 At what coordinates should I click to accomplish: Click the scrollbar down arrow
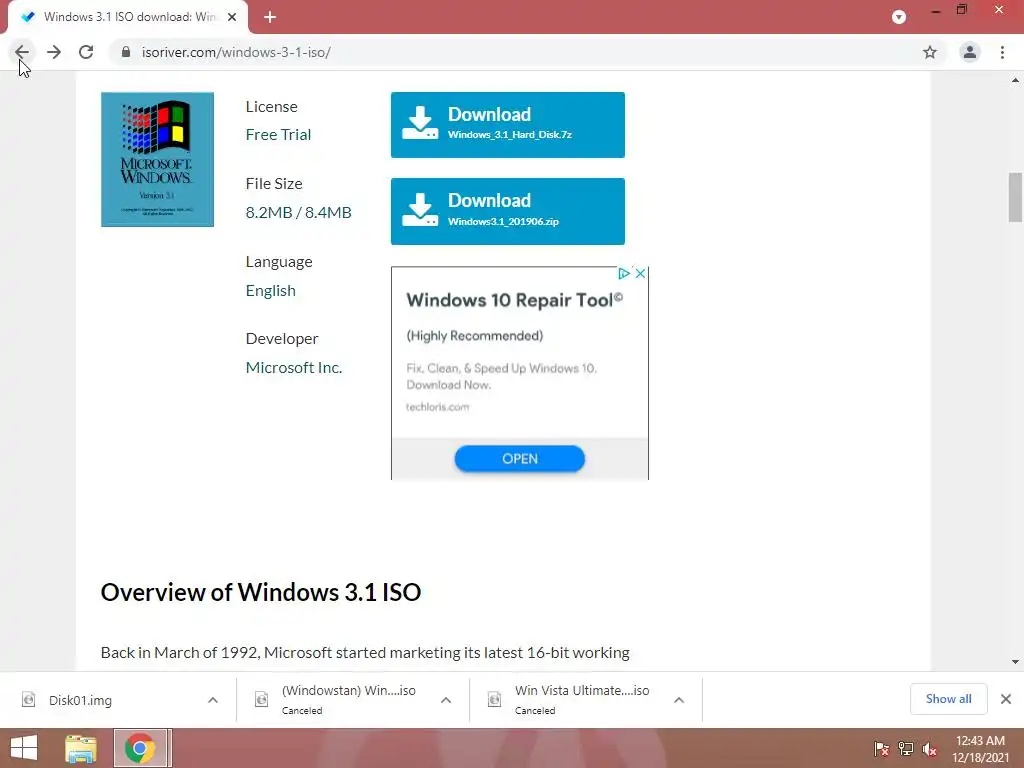(x=1015, y=662)
